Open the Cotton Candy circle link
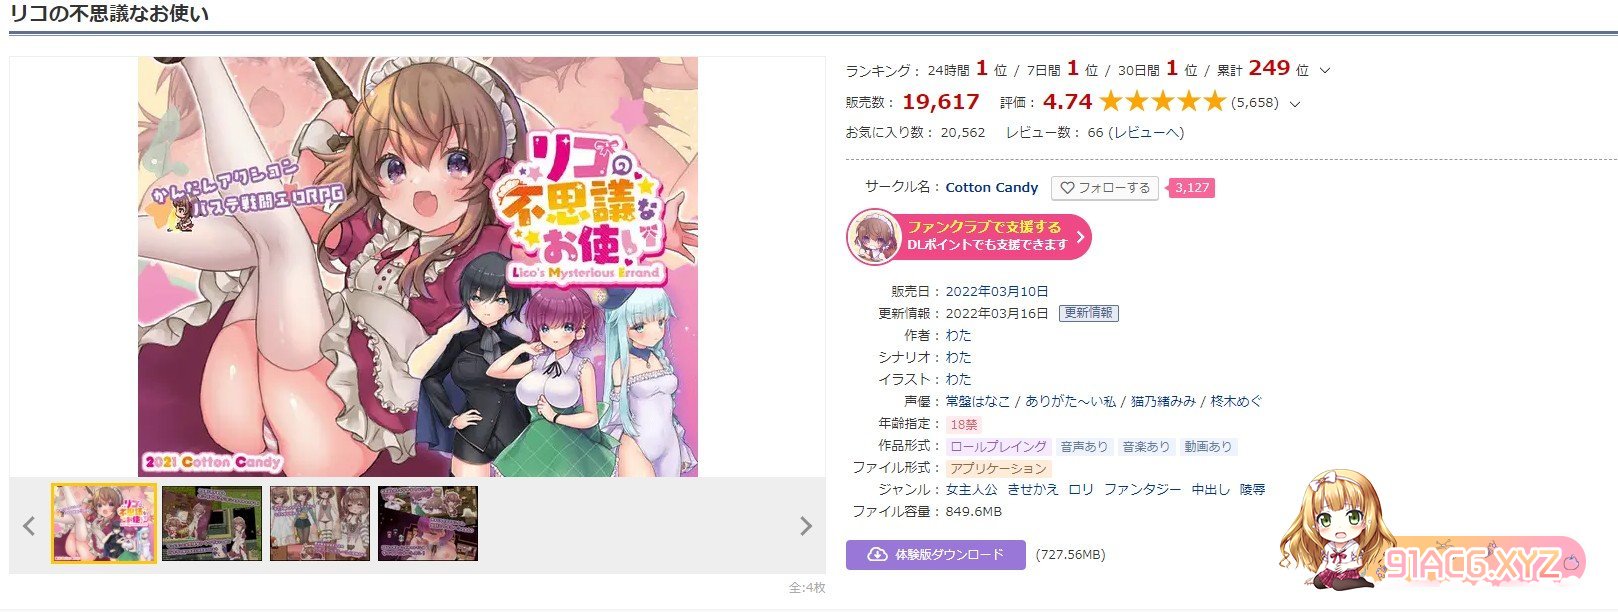This screenshot has height=612, width=1618. pyautogui.click(x=992, y=187)
